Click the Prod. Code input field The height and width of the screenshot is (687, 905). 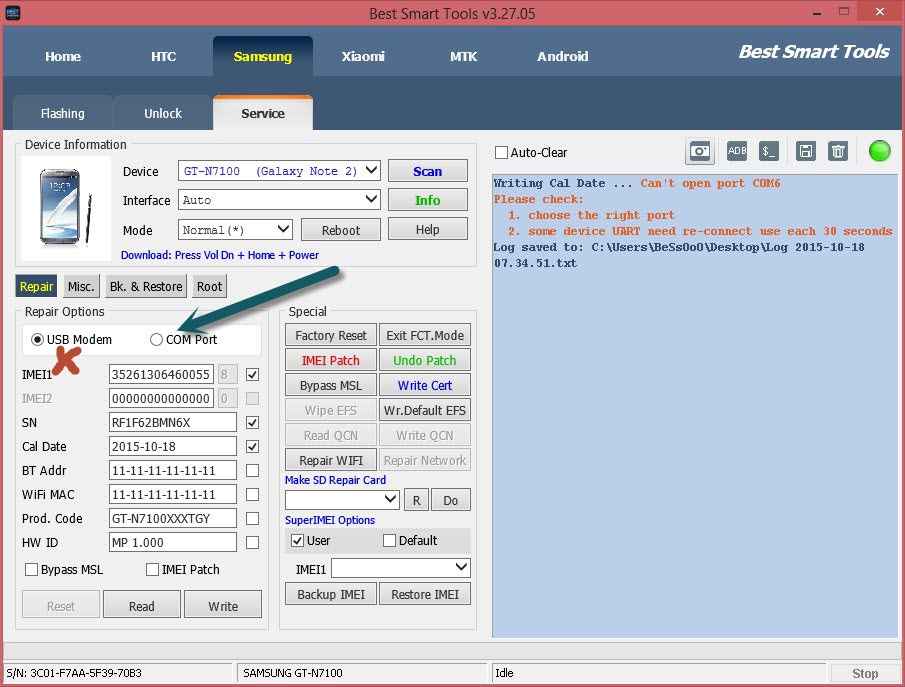173,518
